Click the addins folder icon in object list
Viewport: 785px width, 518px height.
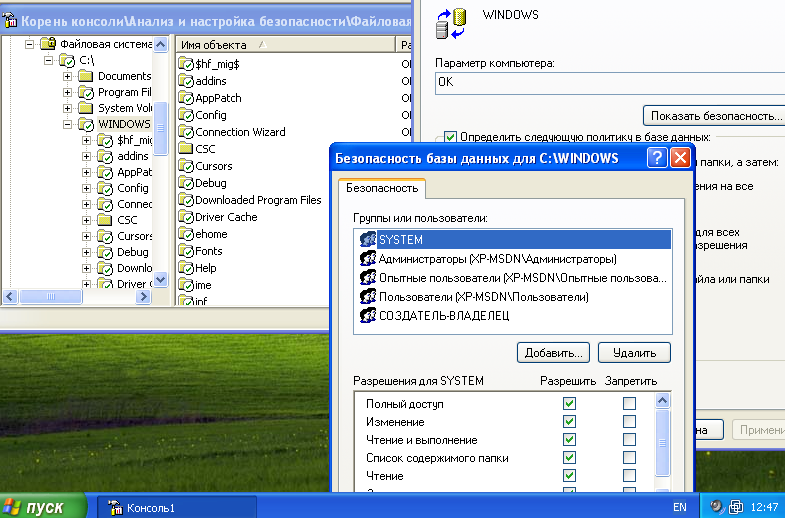tap(186, 81)
